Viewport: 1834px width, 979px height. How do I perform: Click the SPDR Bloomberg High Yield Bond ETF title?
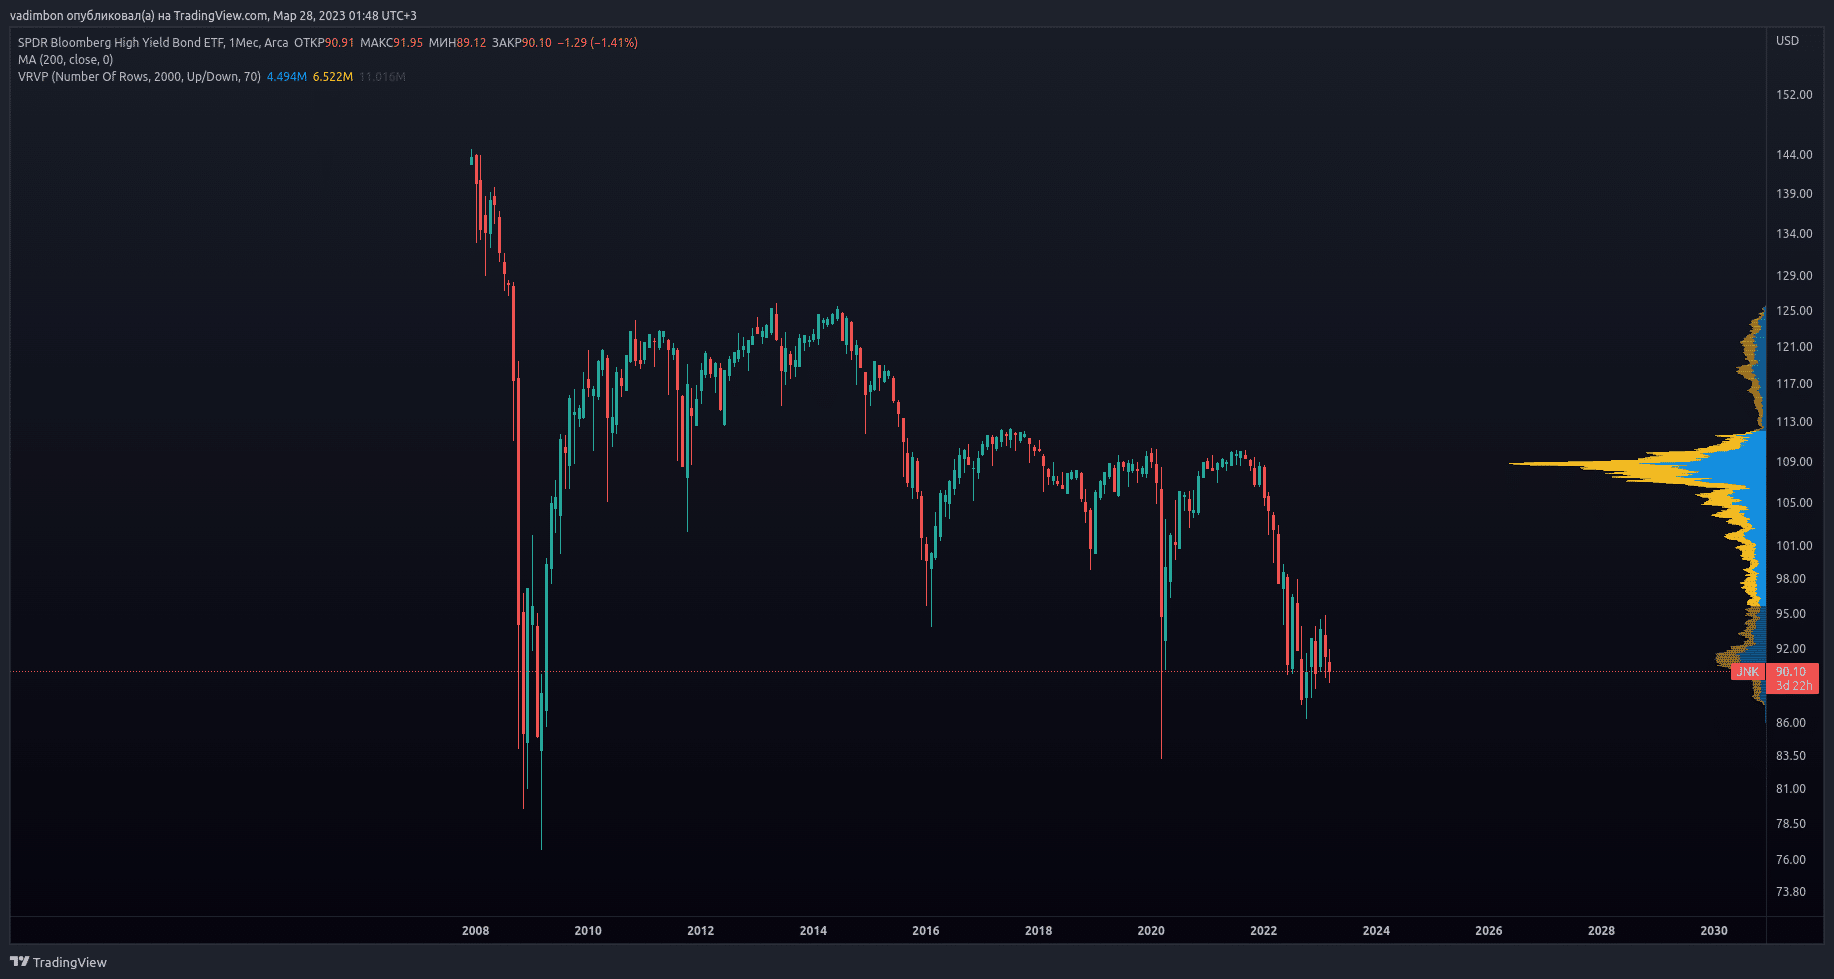pos(120,43)
